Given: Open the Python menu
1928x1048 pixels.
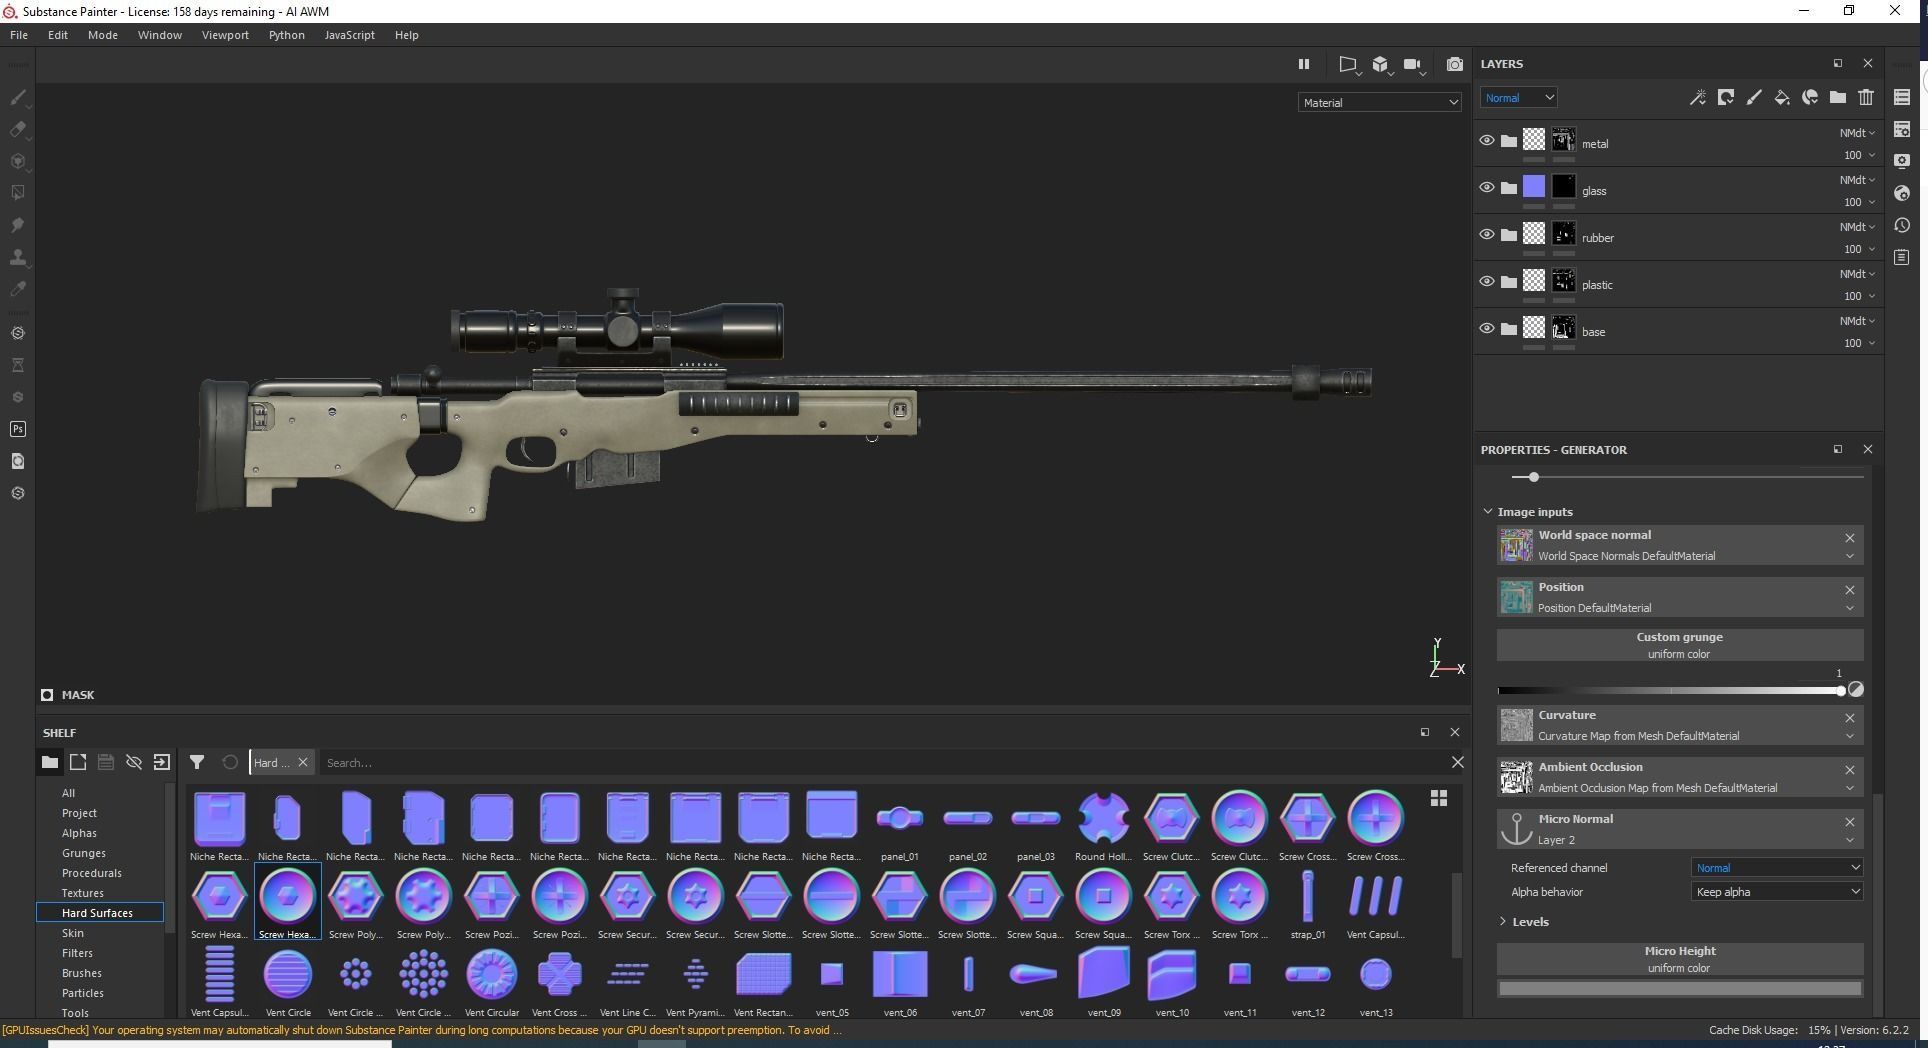Looking at the screenshot, I should 286,34.
